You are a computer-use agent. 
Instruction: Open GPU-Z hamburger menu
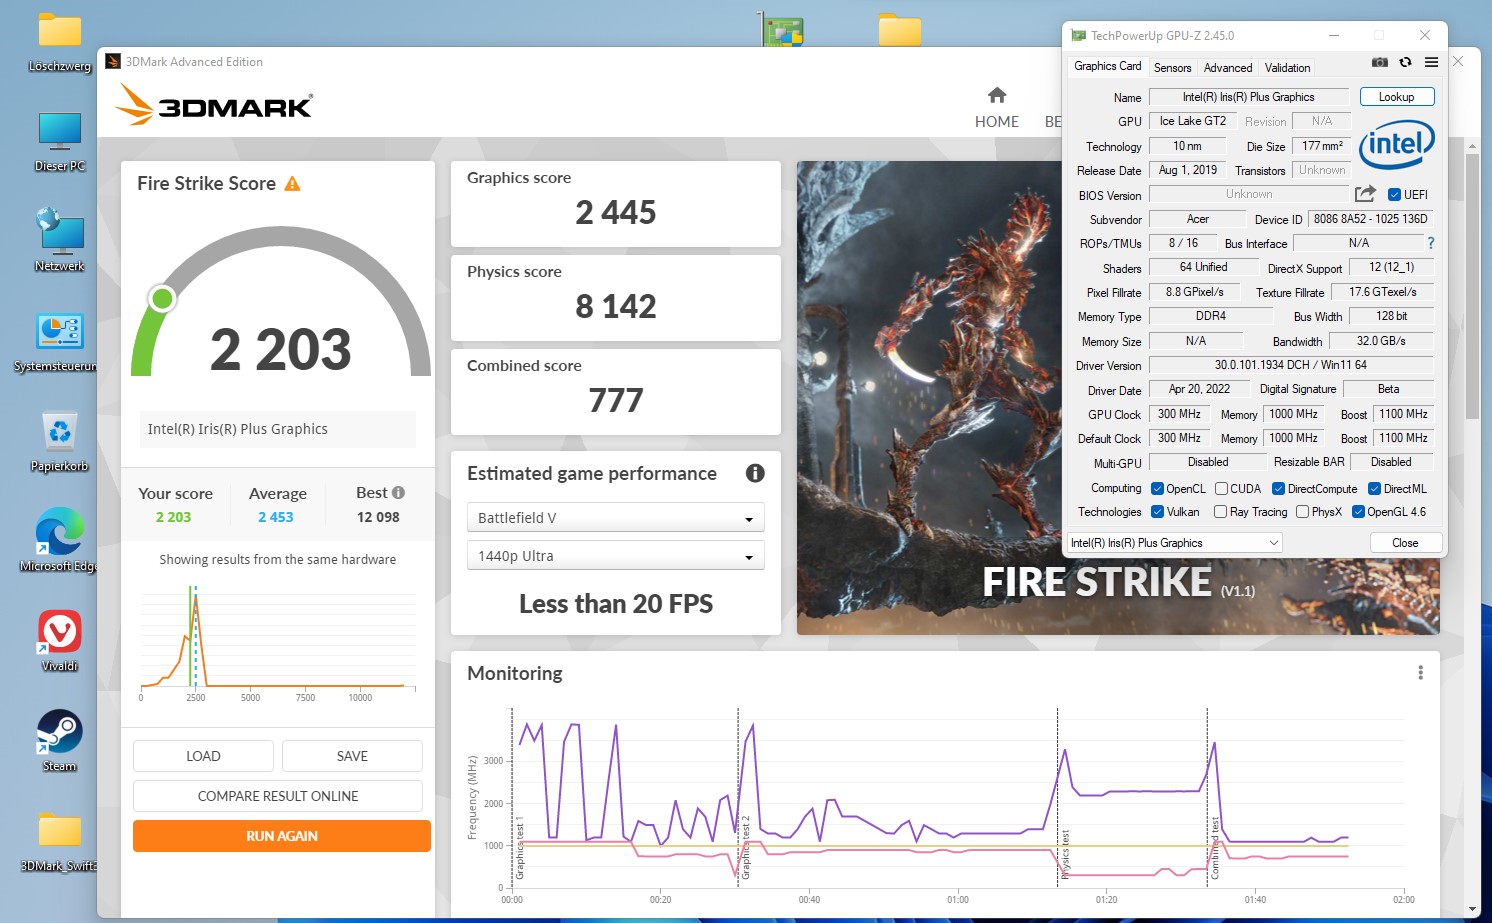(1431, 62)
